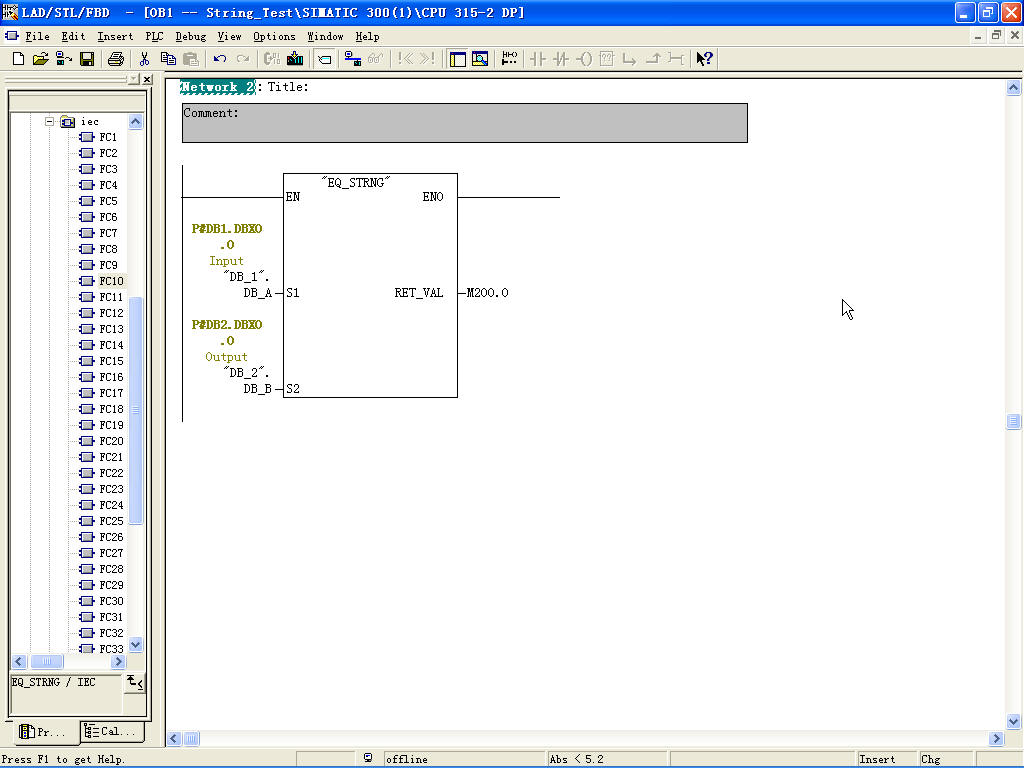The image size is (1024, 768).
Task: Click the Save diskette icon
Action: click(x=86, y=59)
